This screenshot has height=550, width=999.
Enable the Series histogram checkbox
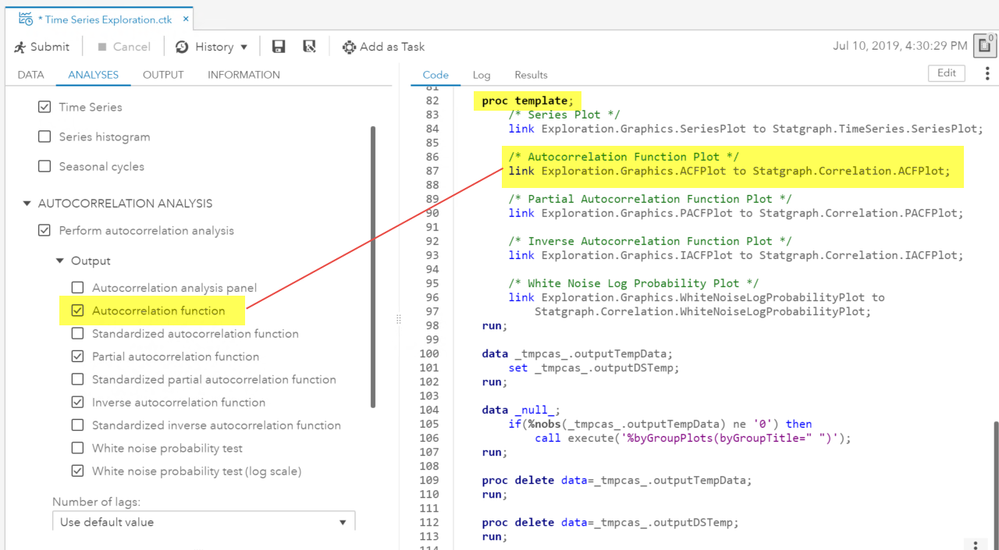point(44,137)
